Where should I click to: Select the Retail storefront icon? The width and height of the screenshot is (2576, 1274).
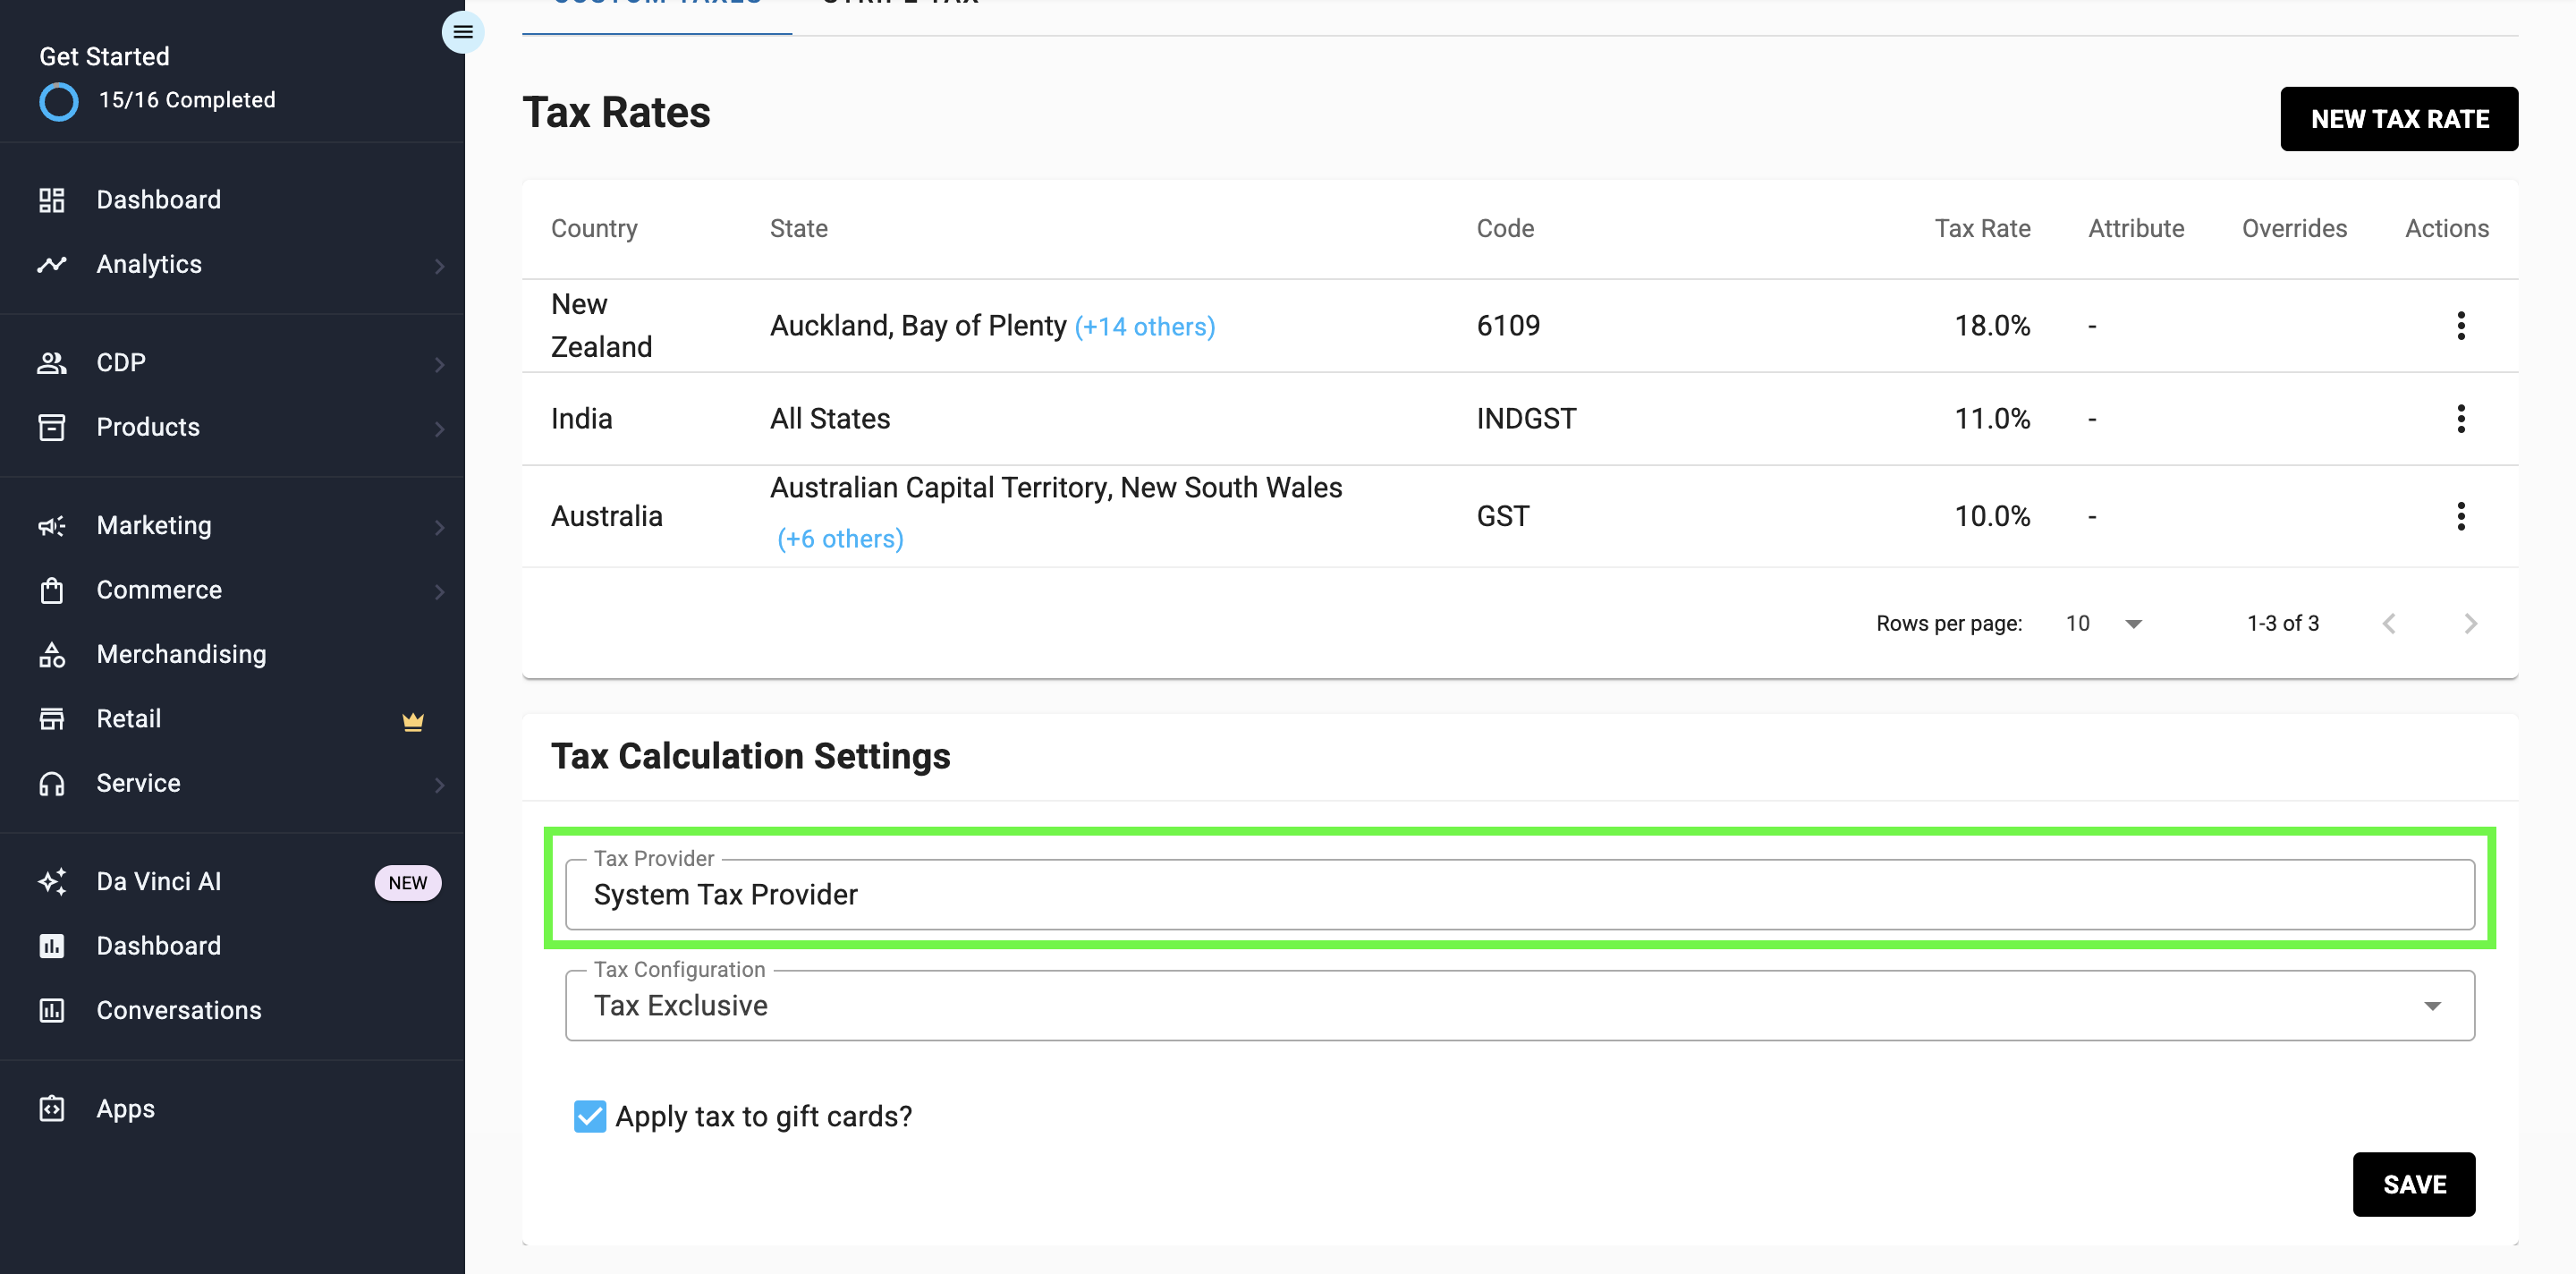[52, 719]
